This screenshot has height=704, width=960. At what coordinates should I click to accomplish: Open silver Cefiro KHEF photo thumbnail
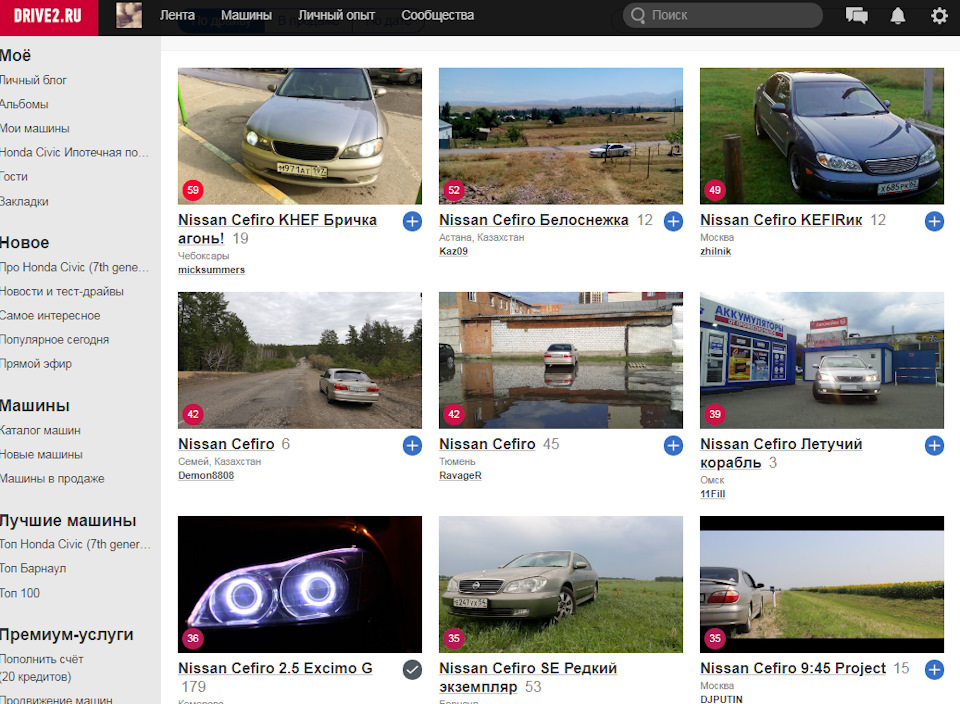point(300,136)
